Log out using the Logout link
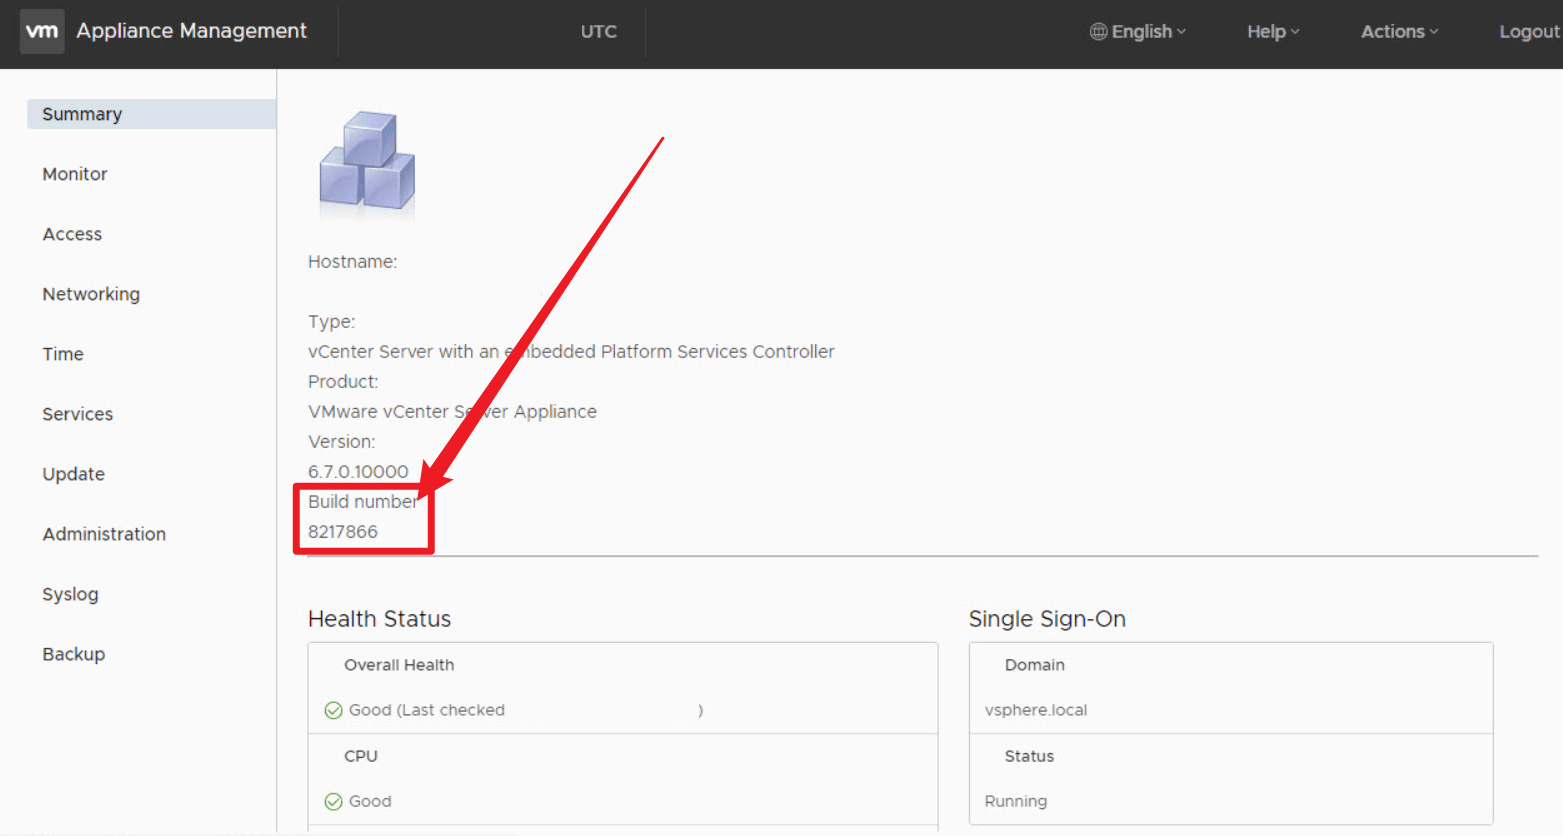Viewport: 1563px width, 836px height. pyautogui.click(x=1529, y=31)
